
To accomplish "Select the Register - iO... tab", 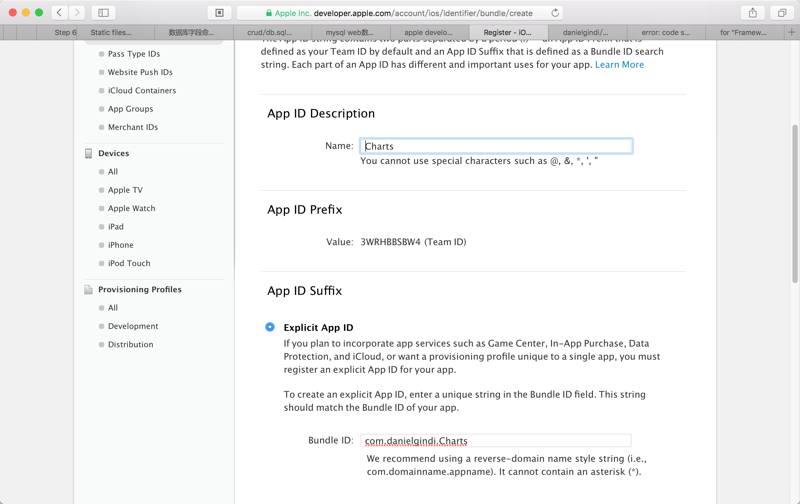I will [x=508, y=32].
